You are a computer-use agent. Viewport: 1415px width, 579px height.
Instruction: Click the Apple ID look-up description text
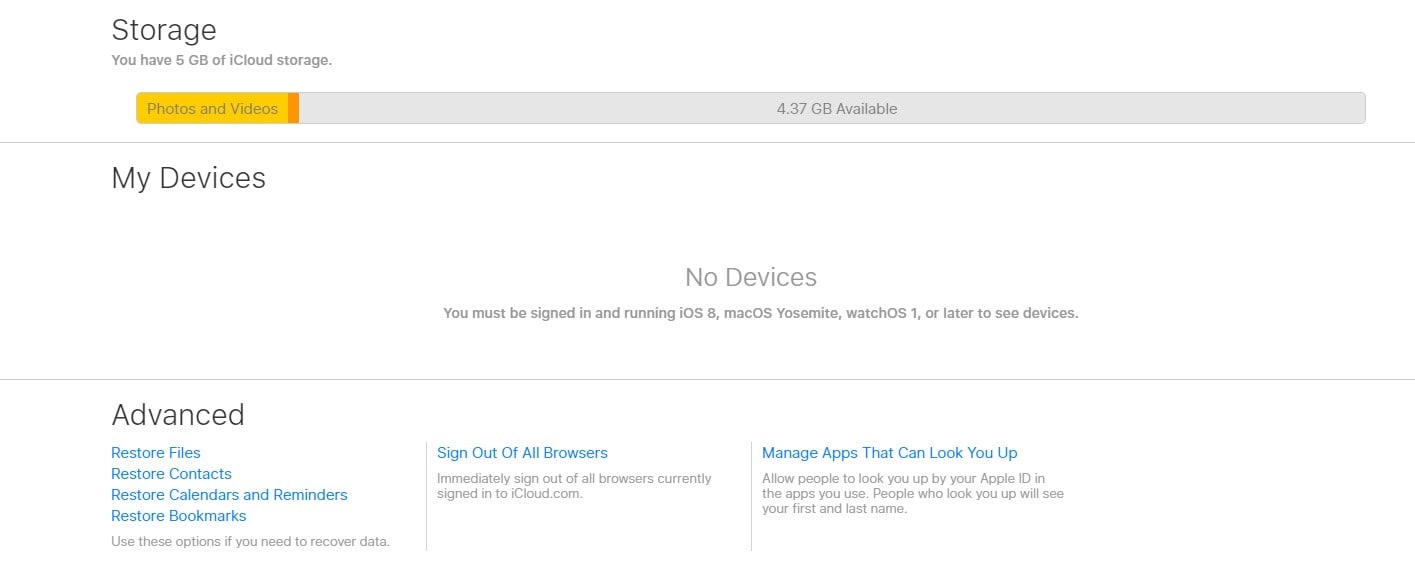(x=912, y=493)
